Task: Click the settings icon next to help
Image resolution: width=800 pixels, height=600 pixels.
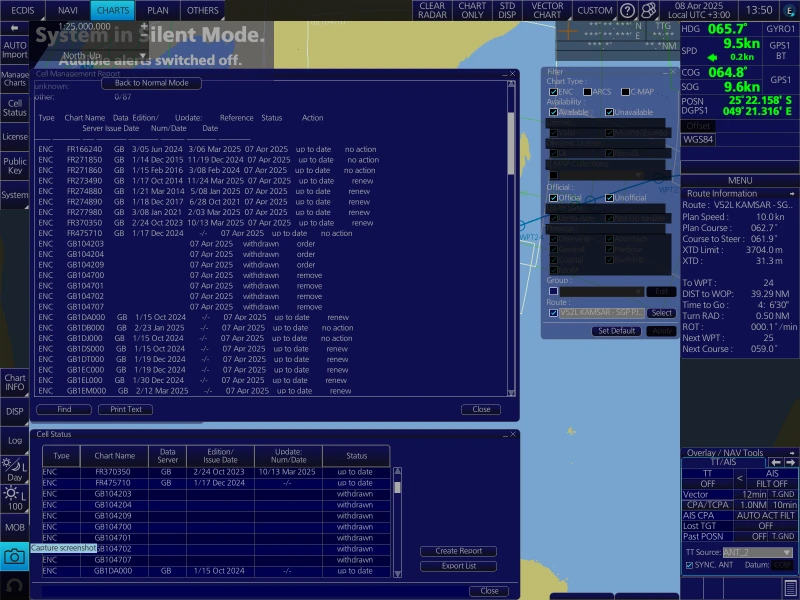Action: 648,10
